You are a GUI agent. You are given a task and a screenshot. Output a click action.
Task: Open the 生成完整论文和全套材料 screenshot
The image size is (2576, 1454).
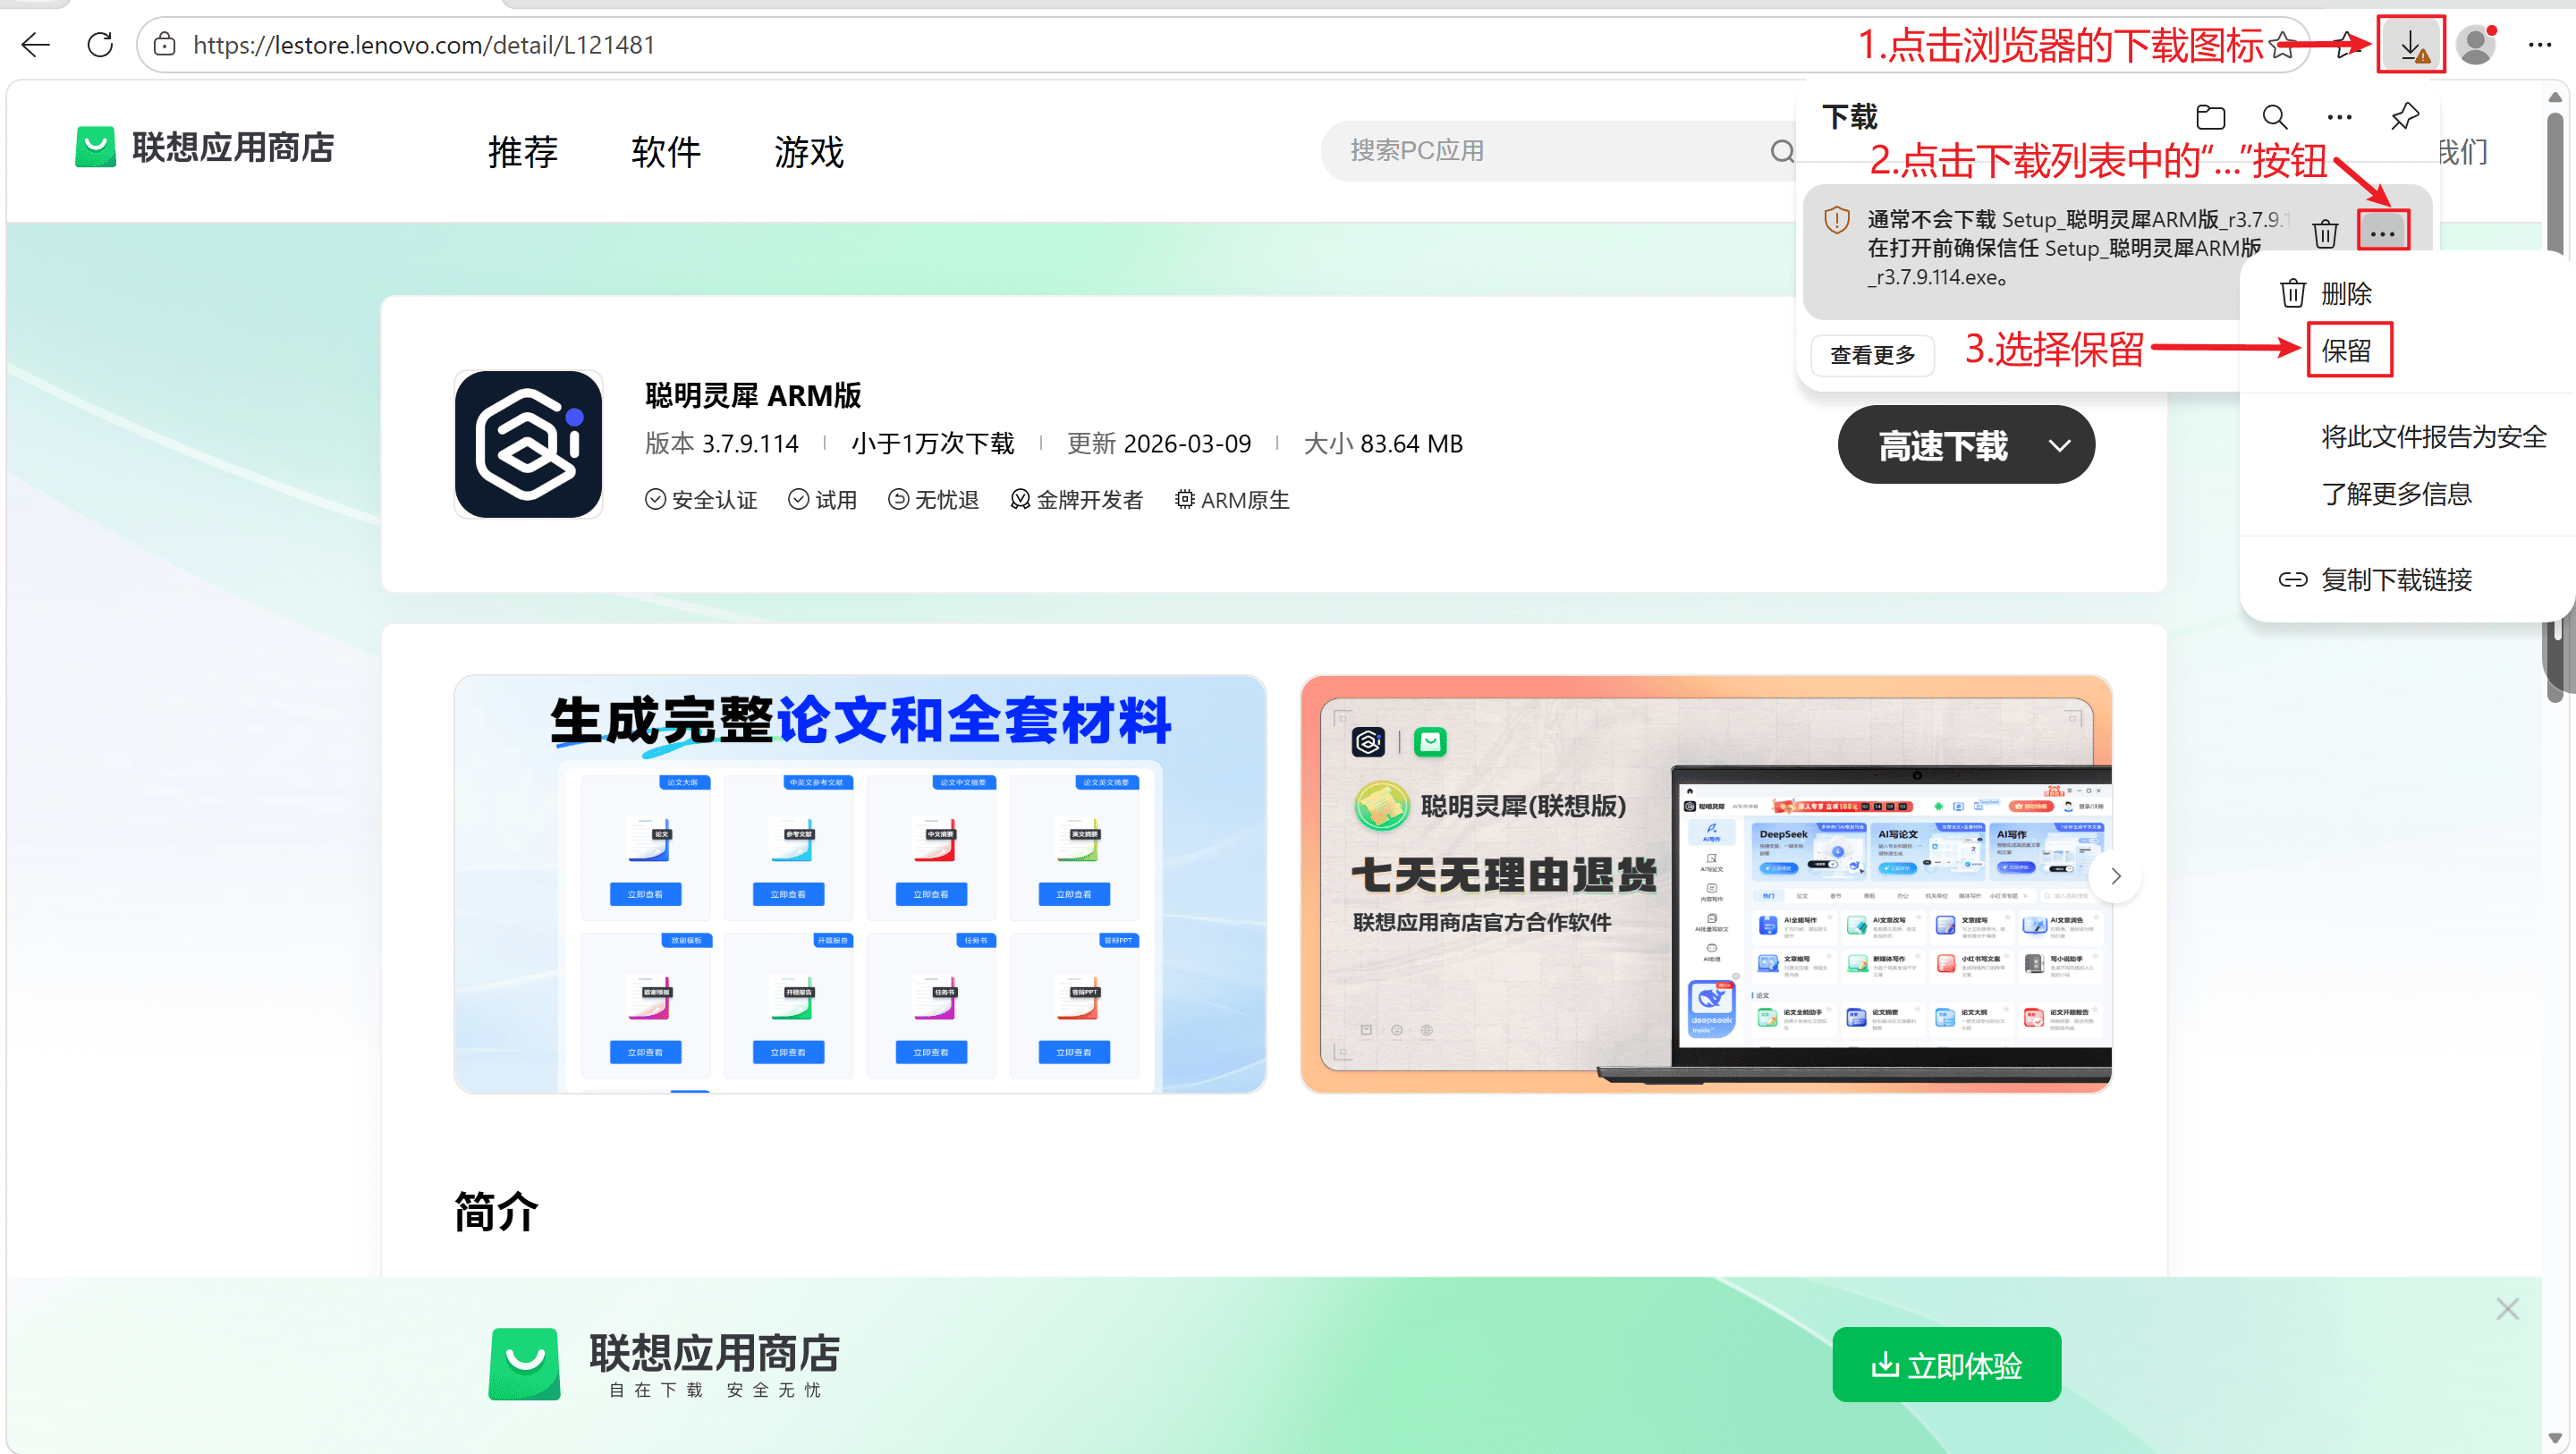[860, 884]
